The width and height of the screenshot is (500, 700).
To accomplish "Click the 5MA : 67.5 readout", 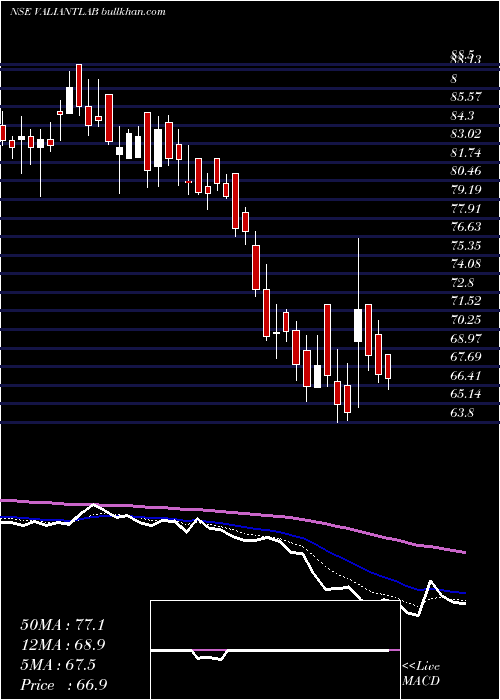I will 58,665.
